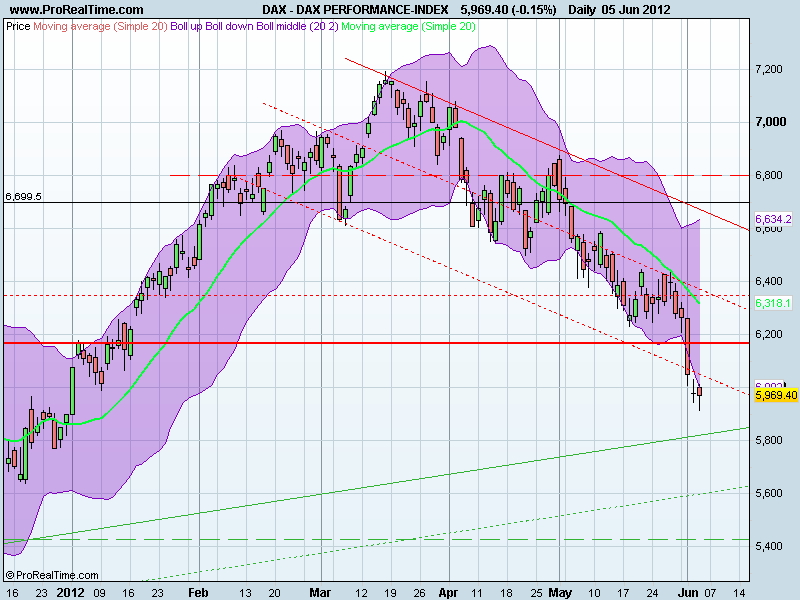Click the 10 date label on time axis
Screen dimensions: 800x600
594,593
